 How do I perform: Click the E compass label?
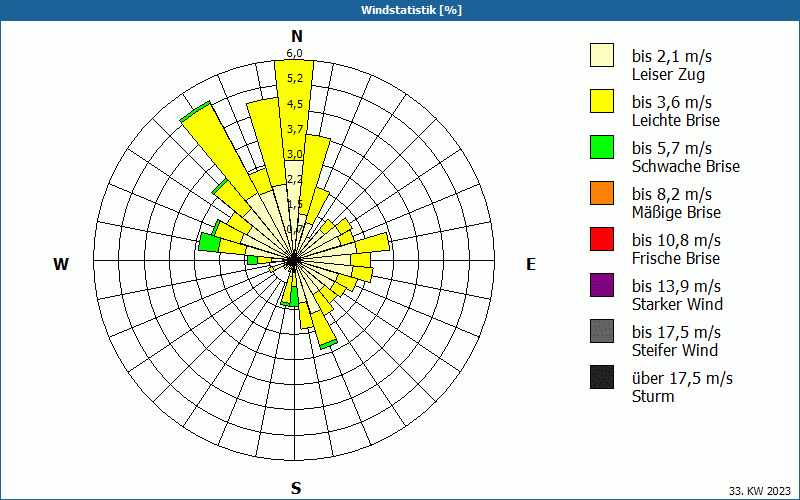531,264
